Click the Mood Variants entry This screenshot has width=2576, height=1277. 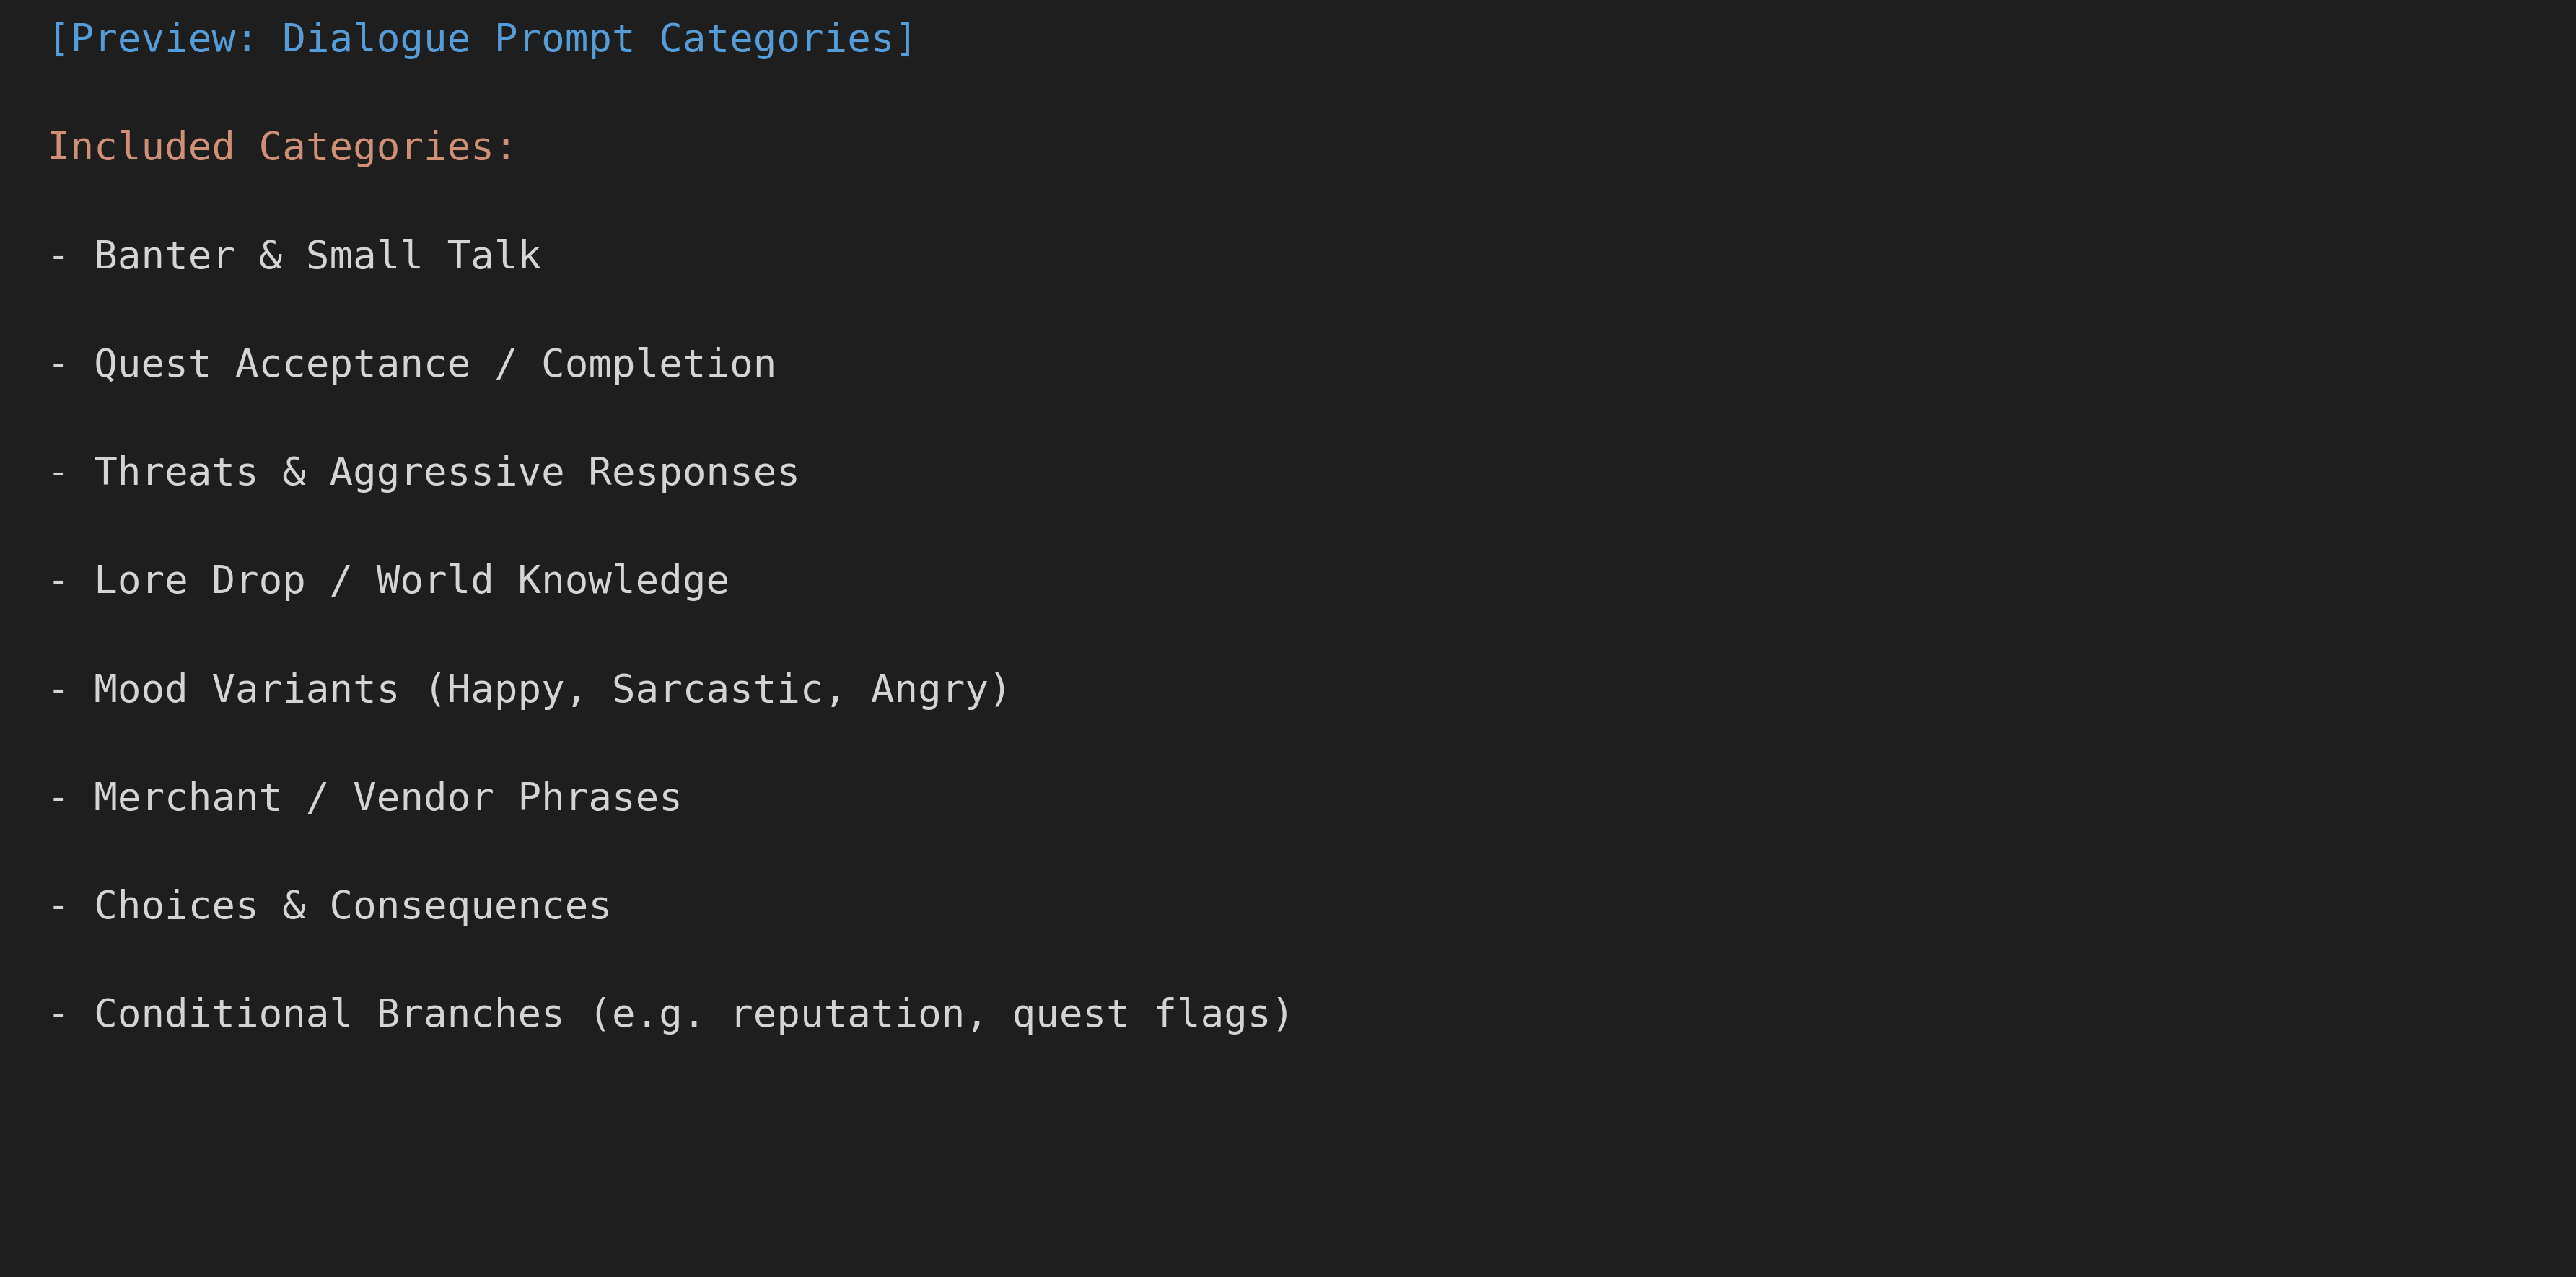click(x=529, y=689)
